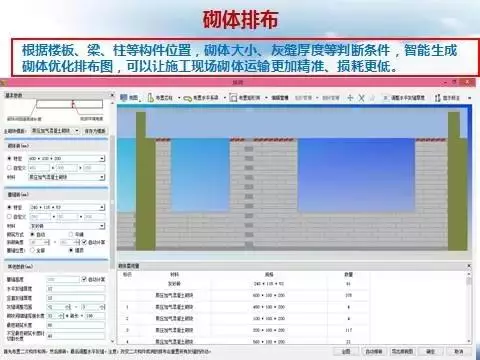Viewport: 480px width, 360px height.
Task: Click the scroll-down arrow of left panel
Action: (112, 341)
